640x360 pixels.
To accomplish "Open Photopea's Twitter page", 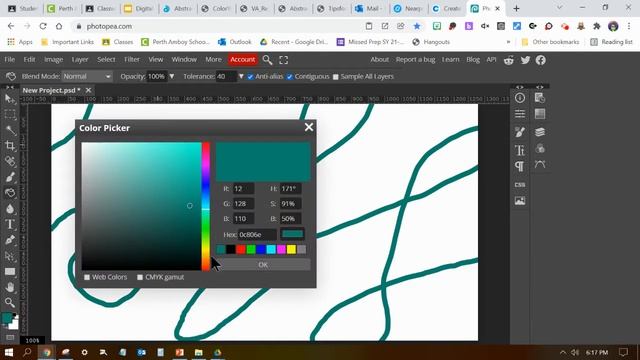I will pyautogui.click(x=525, y=60).
